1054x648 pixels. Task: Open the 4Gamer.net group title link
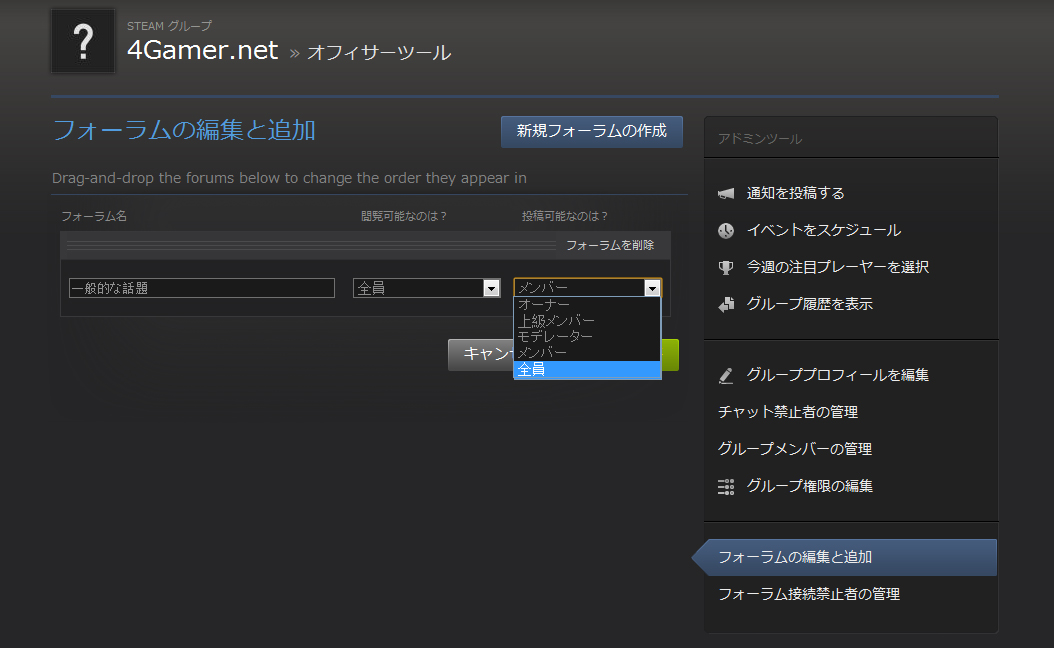pyautogui.click(x=203, y=50)
